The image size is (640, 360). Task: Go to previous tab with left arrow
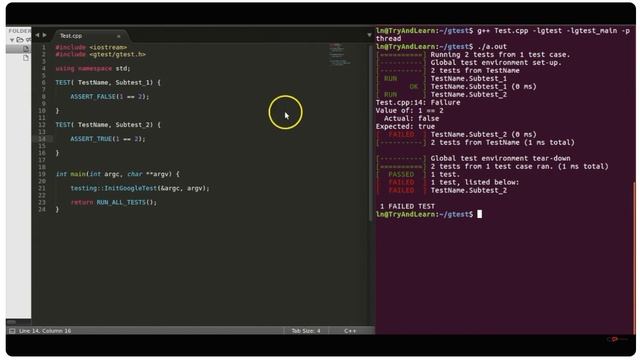(37, 36)
